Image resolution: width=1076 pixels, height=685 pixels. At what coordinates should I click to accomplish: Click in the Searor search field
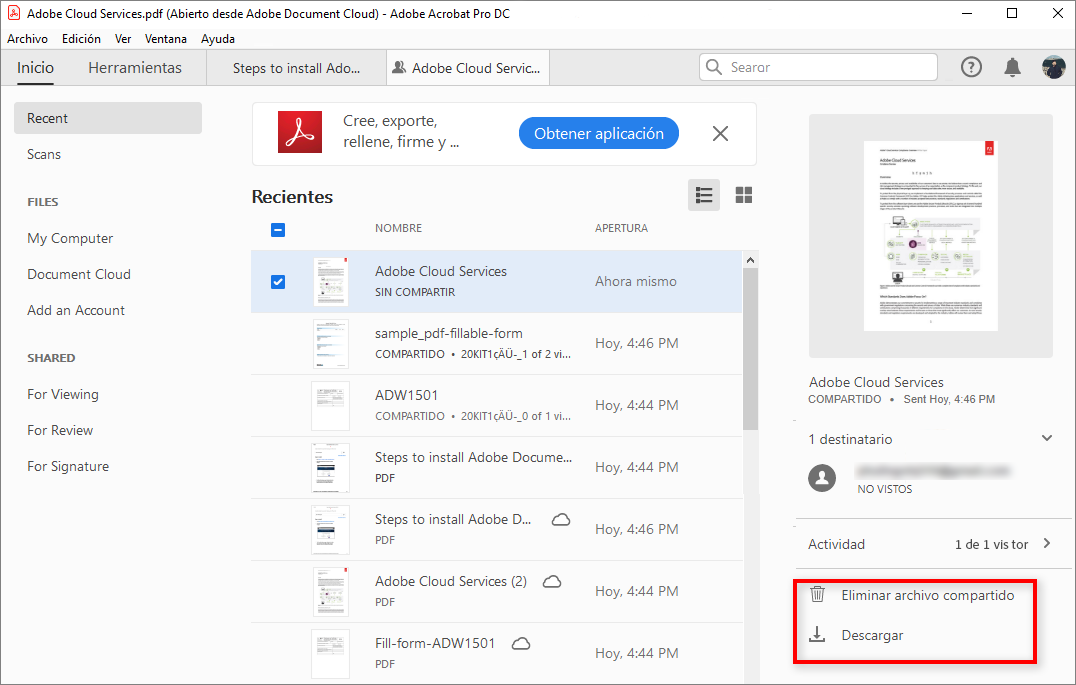818,67
